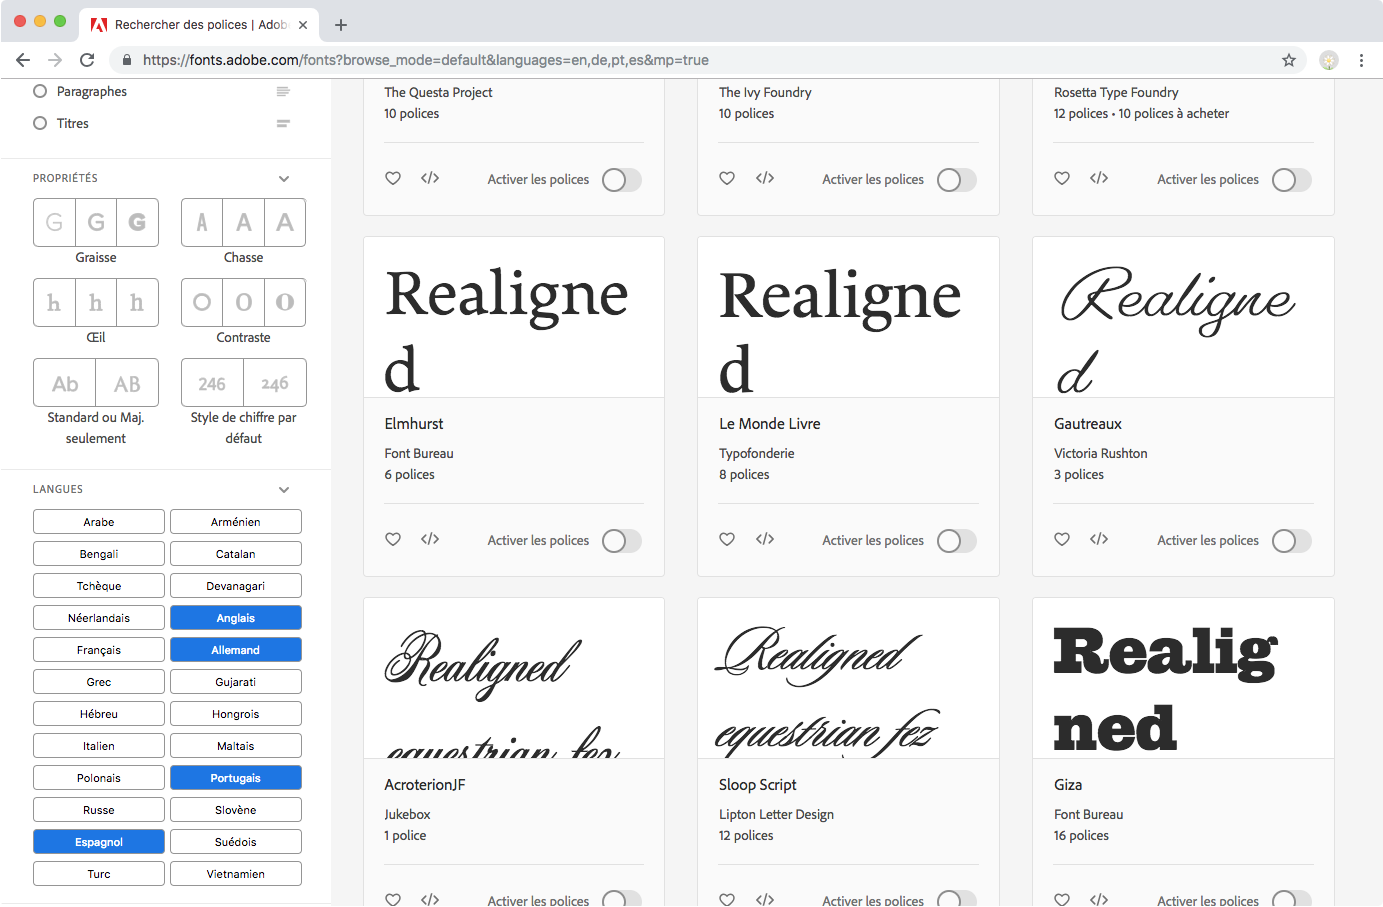Select old-style figures number option

click(x=275, y=382)
